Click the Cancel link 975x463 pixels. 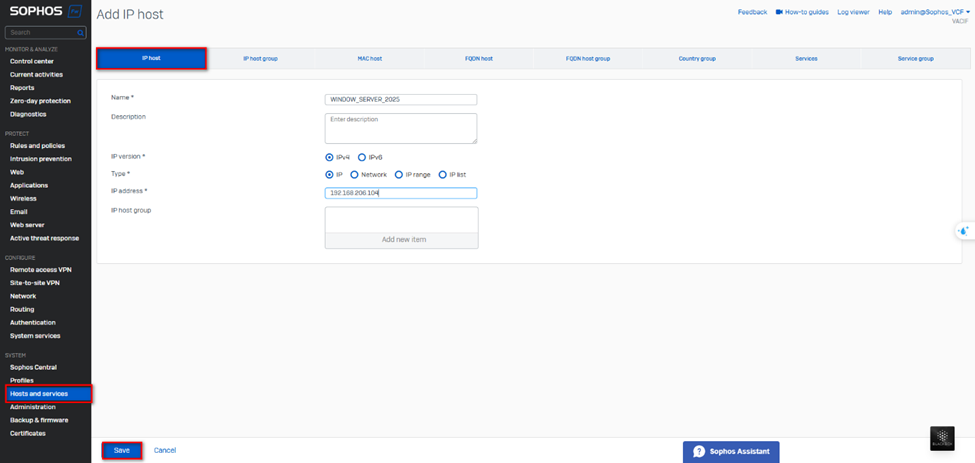point(164,450)
